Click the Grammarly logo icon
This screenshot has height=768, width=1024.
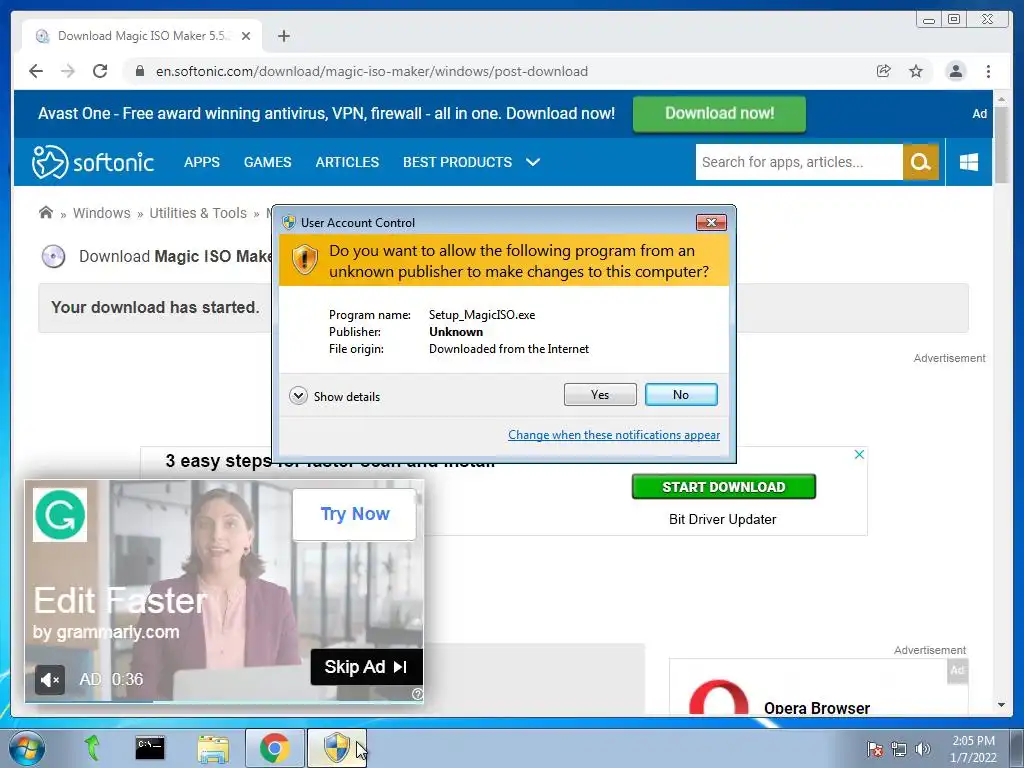coord(60,515)
